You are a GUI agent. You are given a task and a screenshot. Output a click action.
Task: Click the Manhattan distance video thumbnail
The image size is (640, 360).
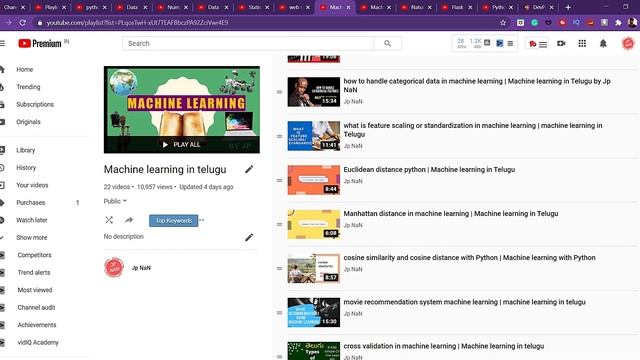[313, 224]
